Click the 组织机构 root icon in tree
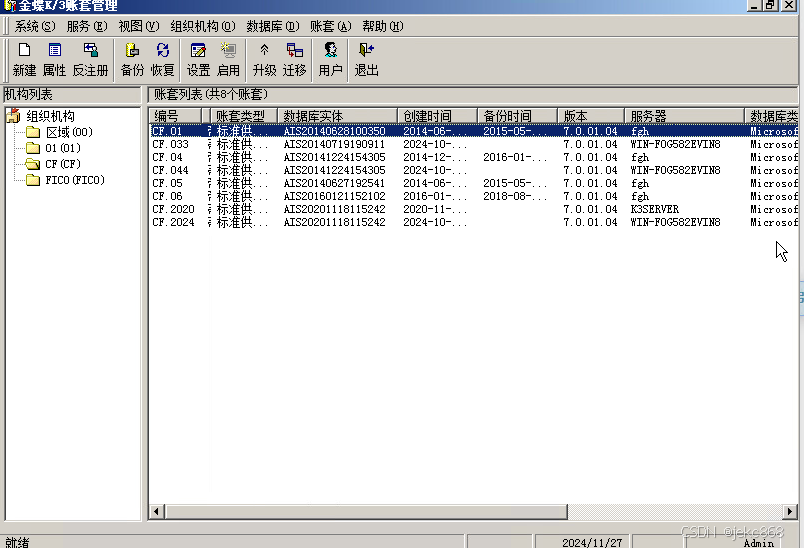Image resolution: width=804 pixels, height=548 pixels. pyautogui.click(x=13, y=116)
